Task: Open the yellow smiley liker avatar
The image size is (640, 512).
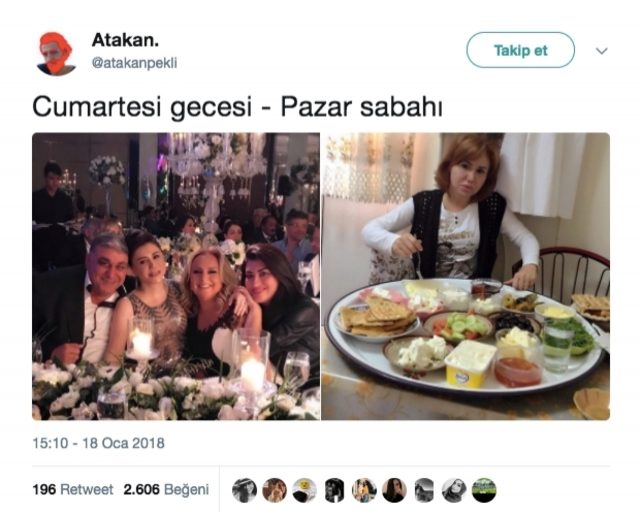Action: coord(304,490)
